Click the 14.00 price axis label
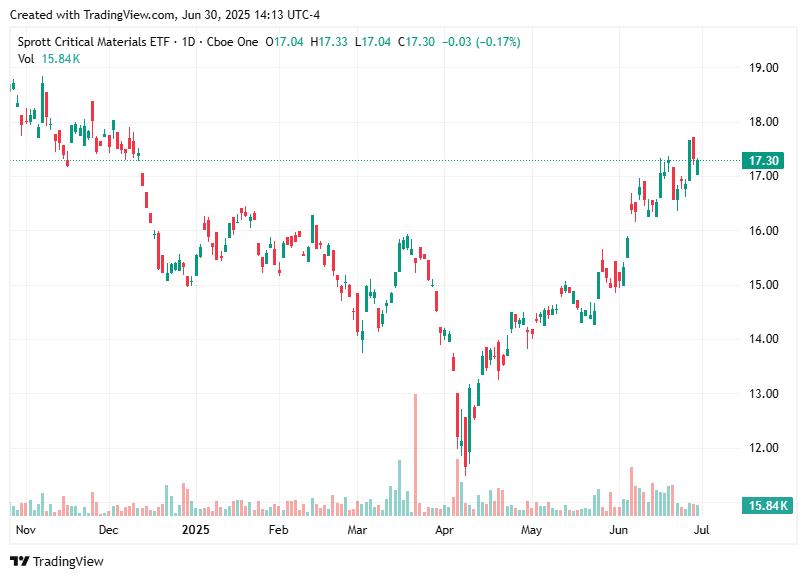This screenshot has height=579, width=807. point(763,339)
